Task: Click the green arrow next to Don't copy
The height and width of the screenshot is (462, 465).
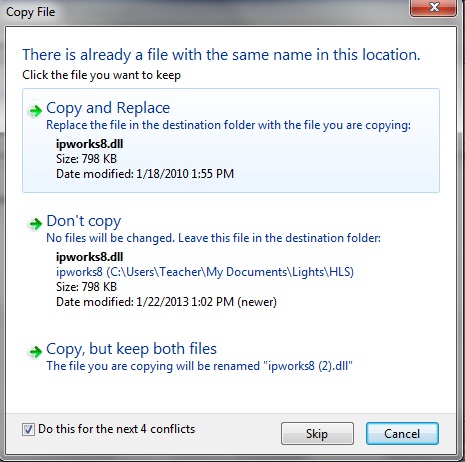Action: tap(36, 223)
